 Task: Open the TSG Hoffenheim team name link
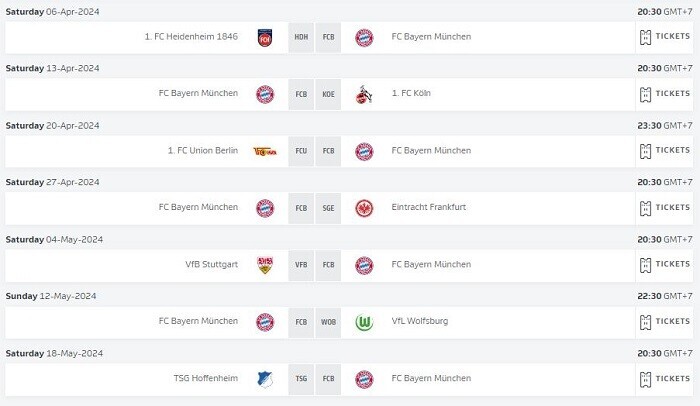click(206, 378)
